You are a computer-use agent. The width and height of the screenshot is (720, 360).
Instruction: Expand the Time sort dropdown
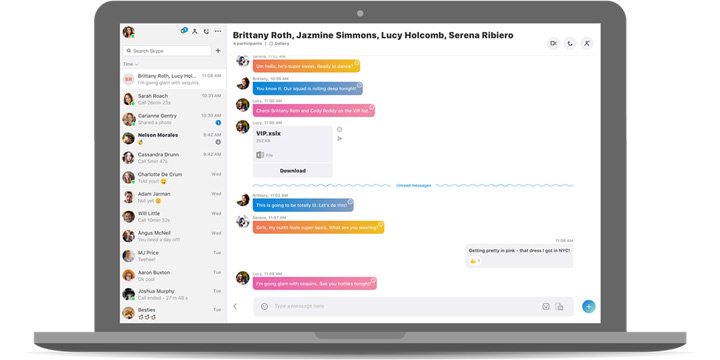130,64
